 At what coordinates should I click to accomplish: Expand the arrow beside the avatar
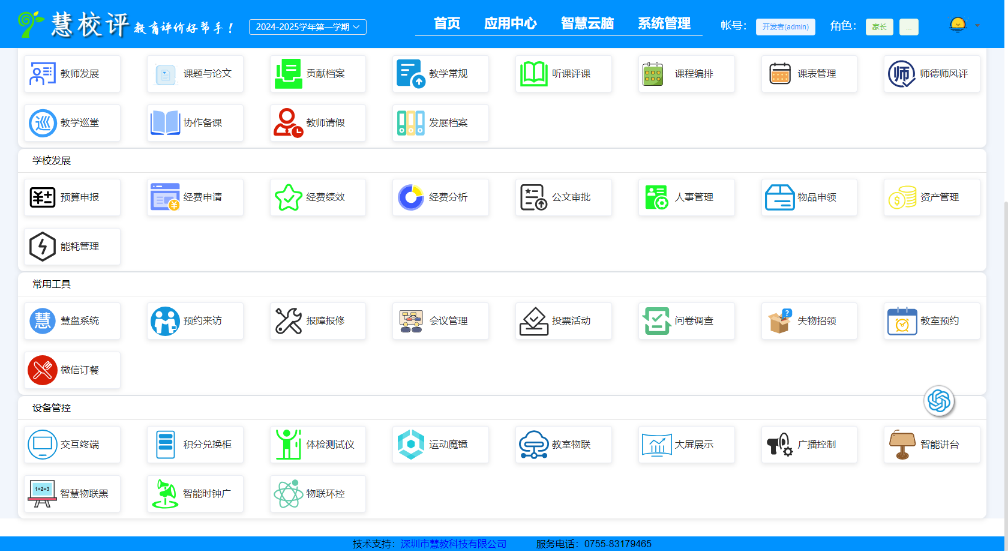(x=978, y=26)
